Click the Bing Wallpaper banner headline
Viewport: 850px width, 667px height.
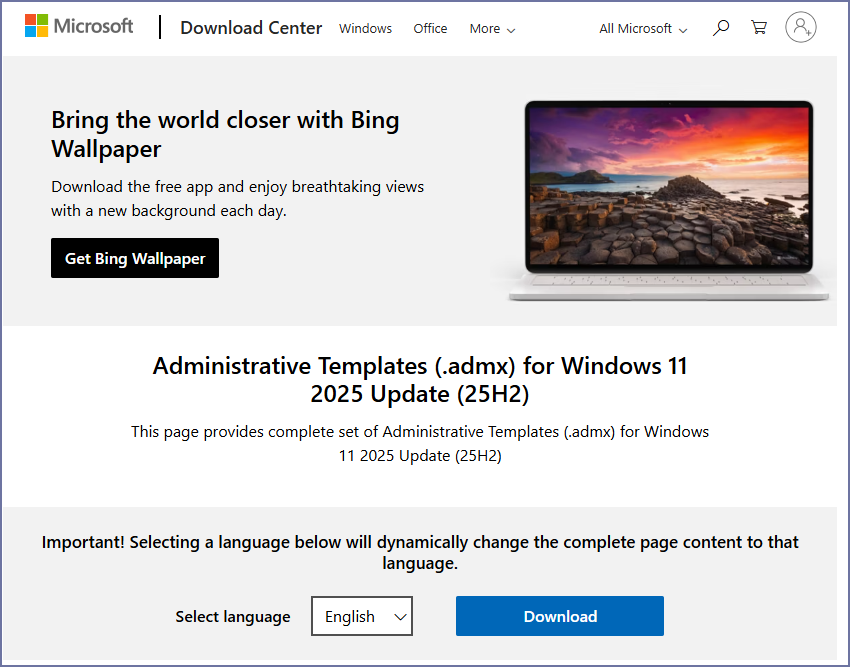(225, 134)
